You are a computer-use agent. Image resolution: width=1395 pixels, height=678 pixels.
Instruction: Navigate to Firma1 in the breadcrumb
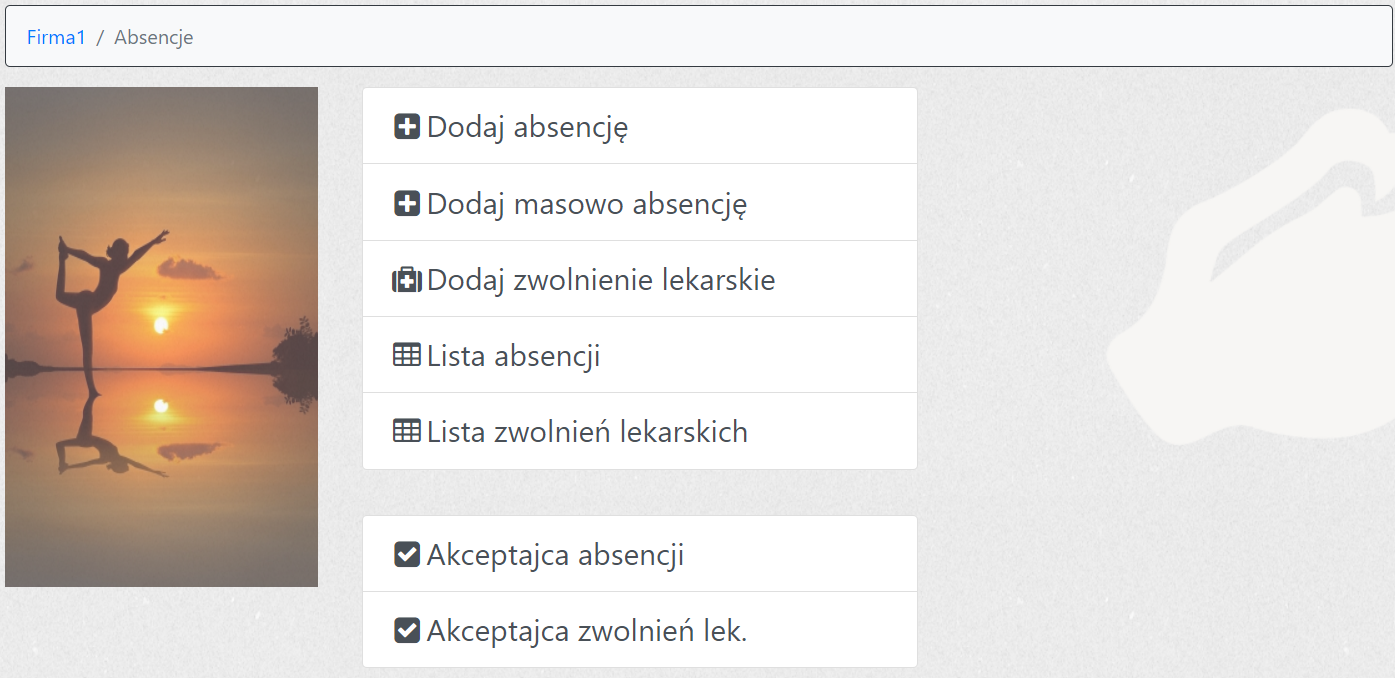[x=56, y=37]
